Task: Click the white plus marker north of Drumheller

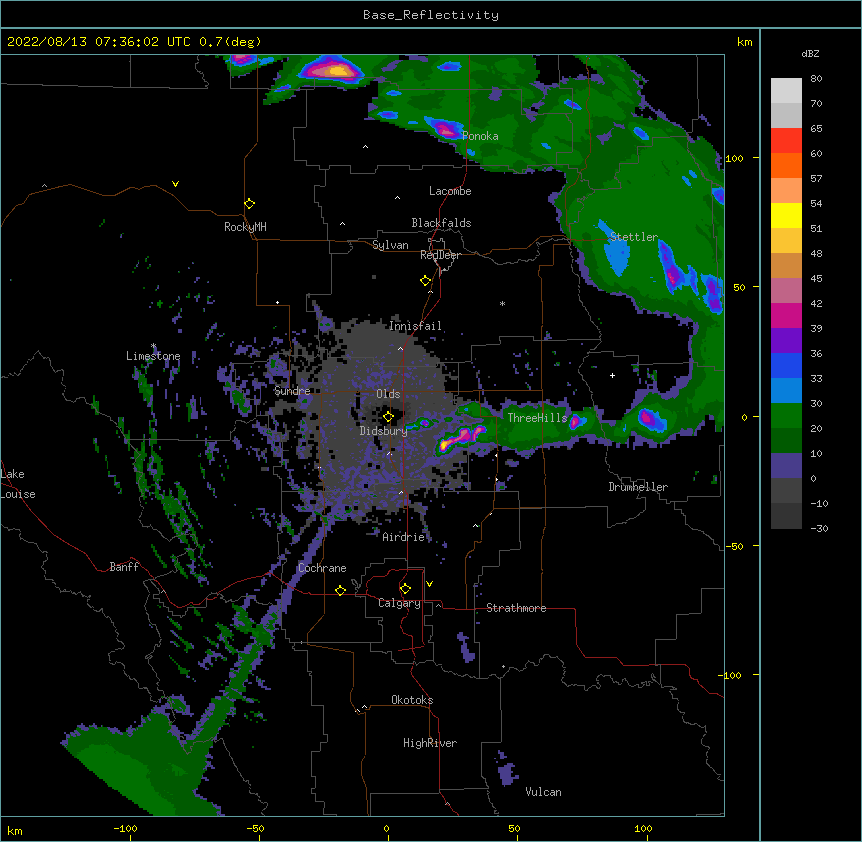Action: click(612, 375)
